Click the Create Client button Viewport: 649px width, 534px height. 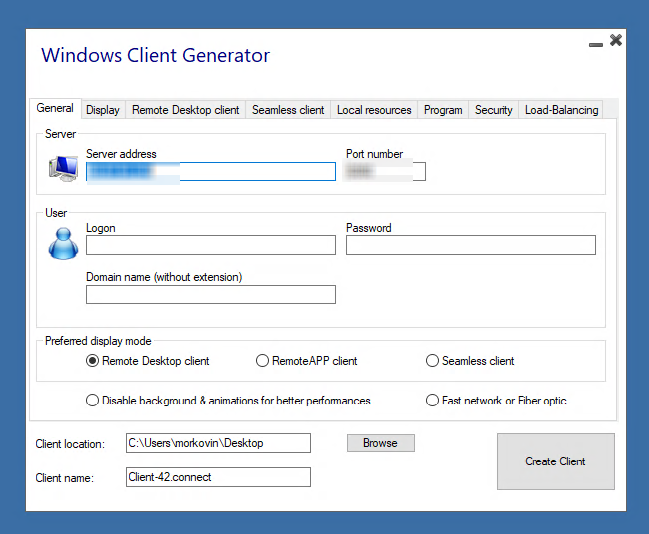coord(555,461)
